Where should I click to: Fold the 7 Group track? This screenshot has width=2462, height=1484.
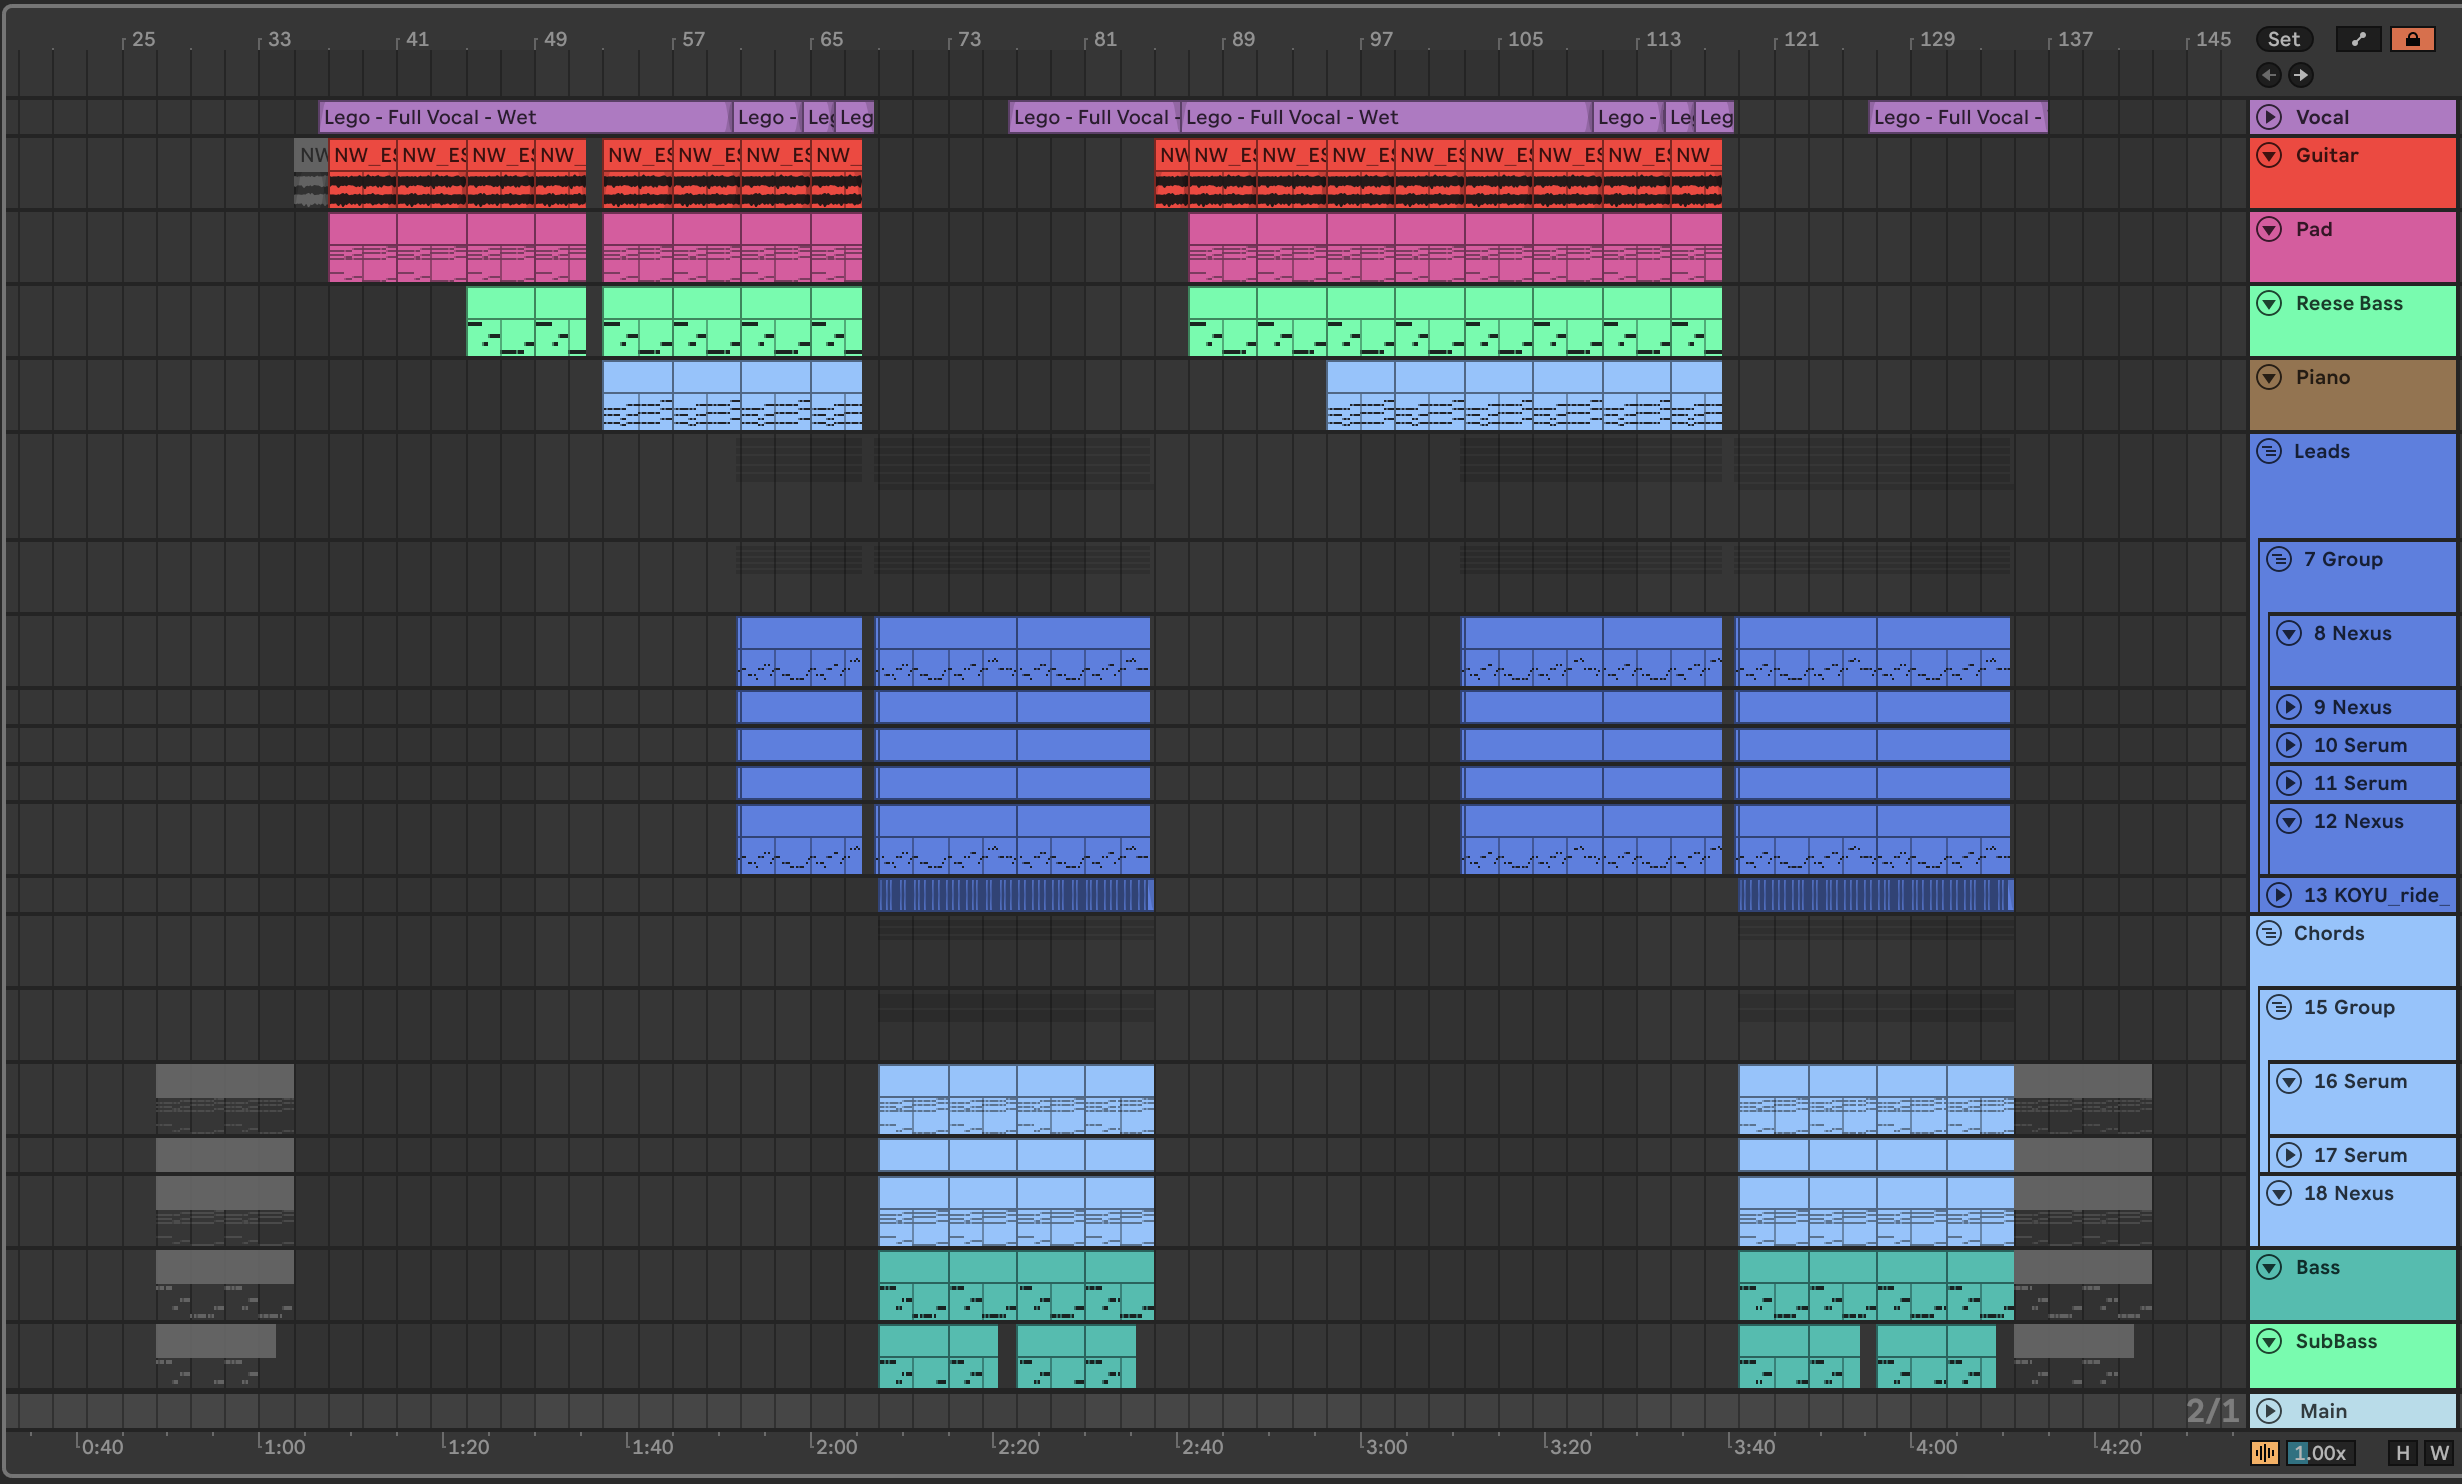2279,559
